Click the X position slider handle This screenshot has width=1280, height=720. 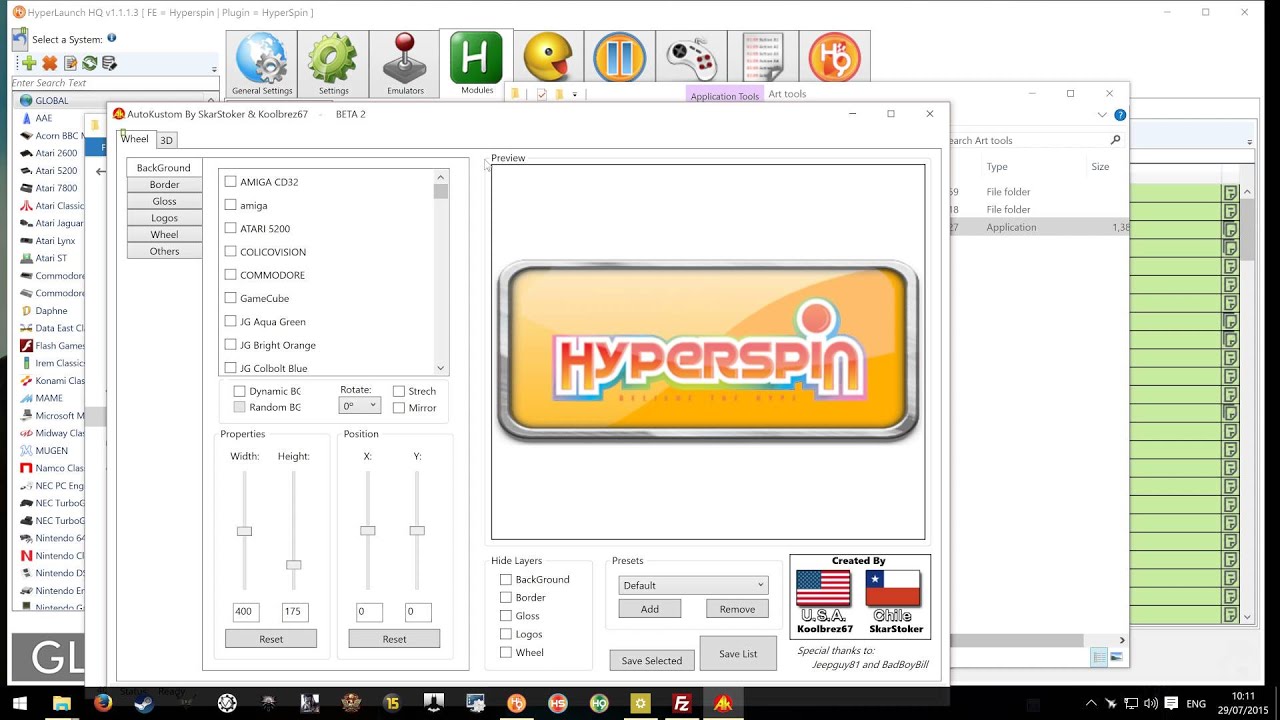point(367,531)
